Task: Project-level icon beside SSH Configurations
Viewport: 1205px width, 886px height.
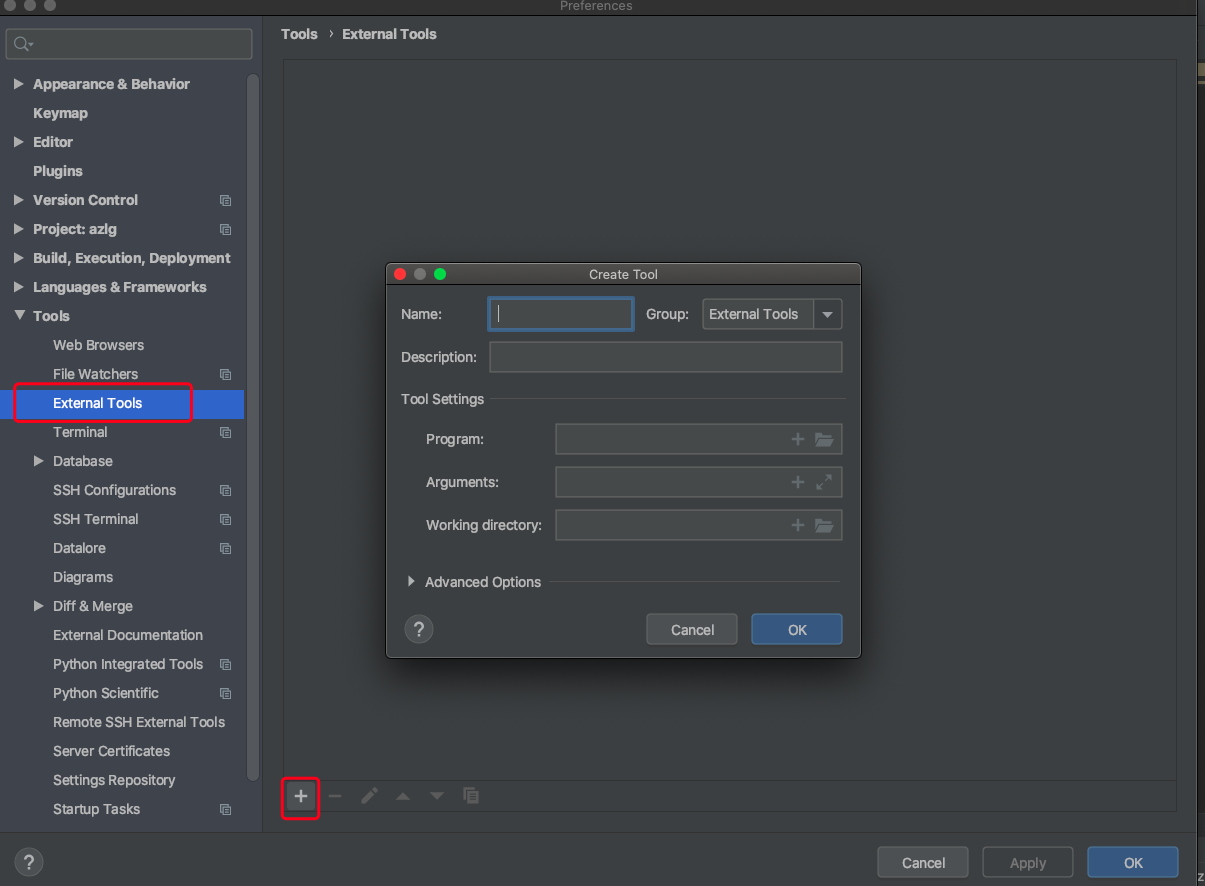Action: click(x=225, y=490)
